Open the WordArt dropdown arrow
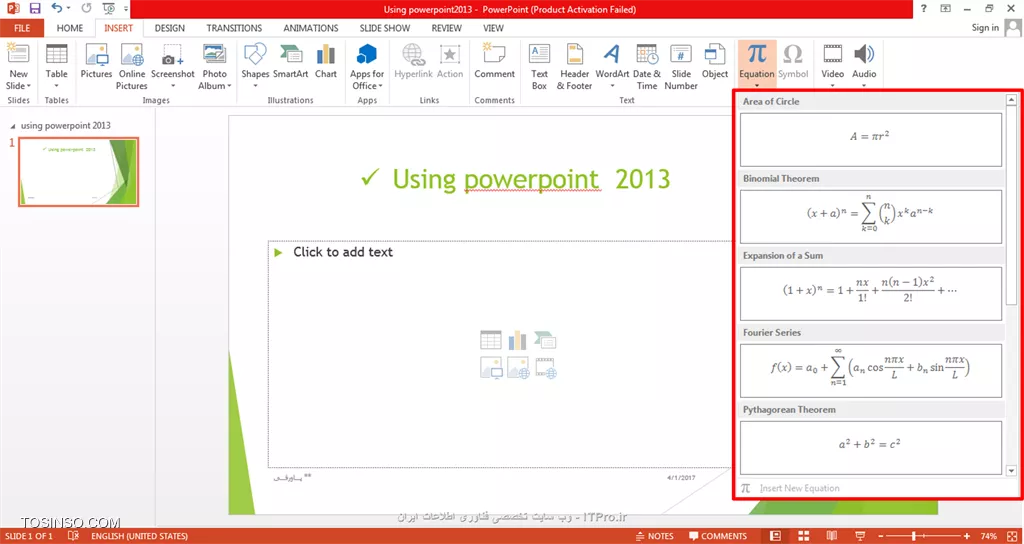The height and width of the screenshot is (544, 1024). coord(612,86)
